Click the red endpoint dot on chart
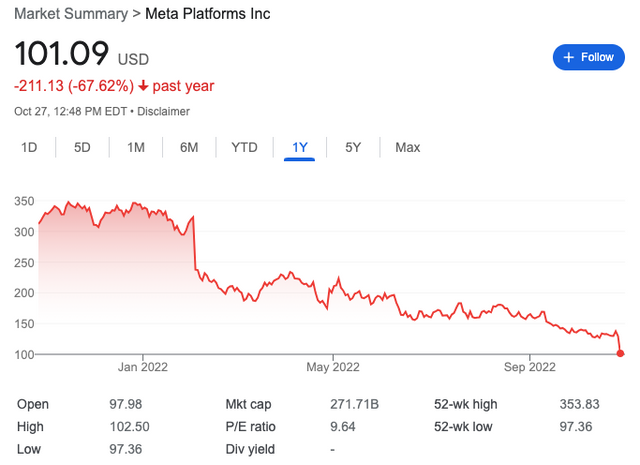Viewport: 640px width, 465px height. (x=622, y=353)
